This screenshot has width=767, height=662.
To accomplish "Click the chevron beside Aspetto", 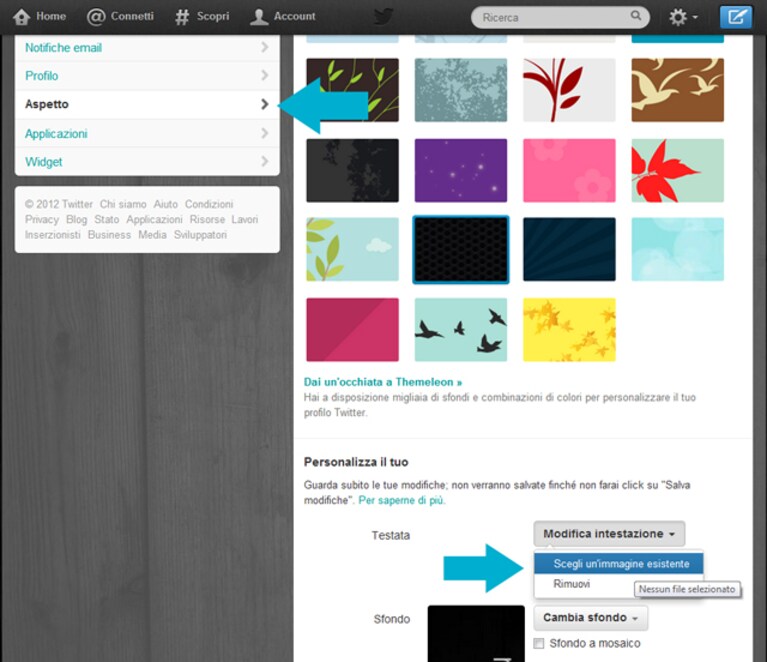I will click(x=265, y=104).
